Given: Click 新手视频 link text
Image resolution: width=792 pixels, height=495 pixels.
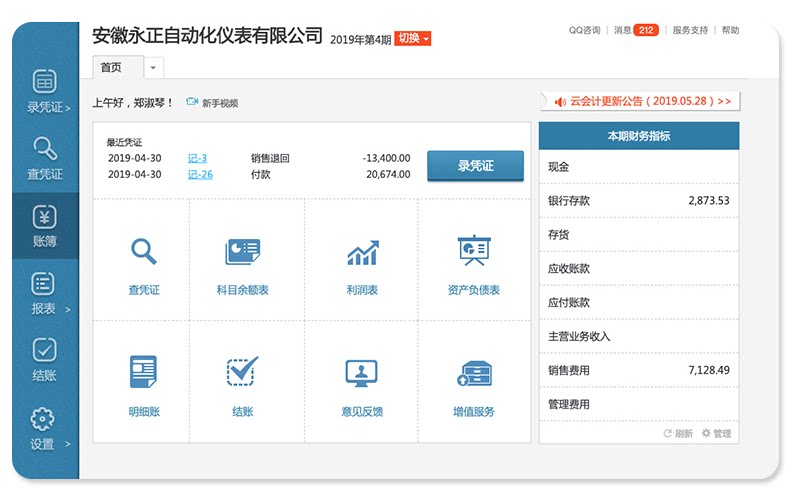Looking at the screenshot, I should coord(220,103).
